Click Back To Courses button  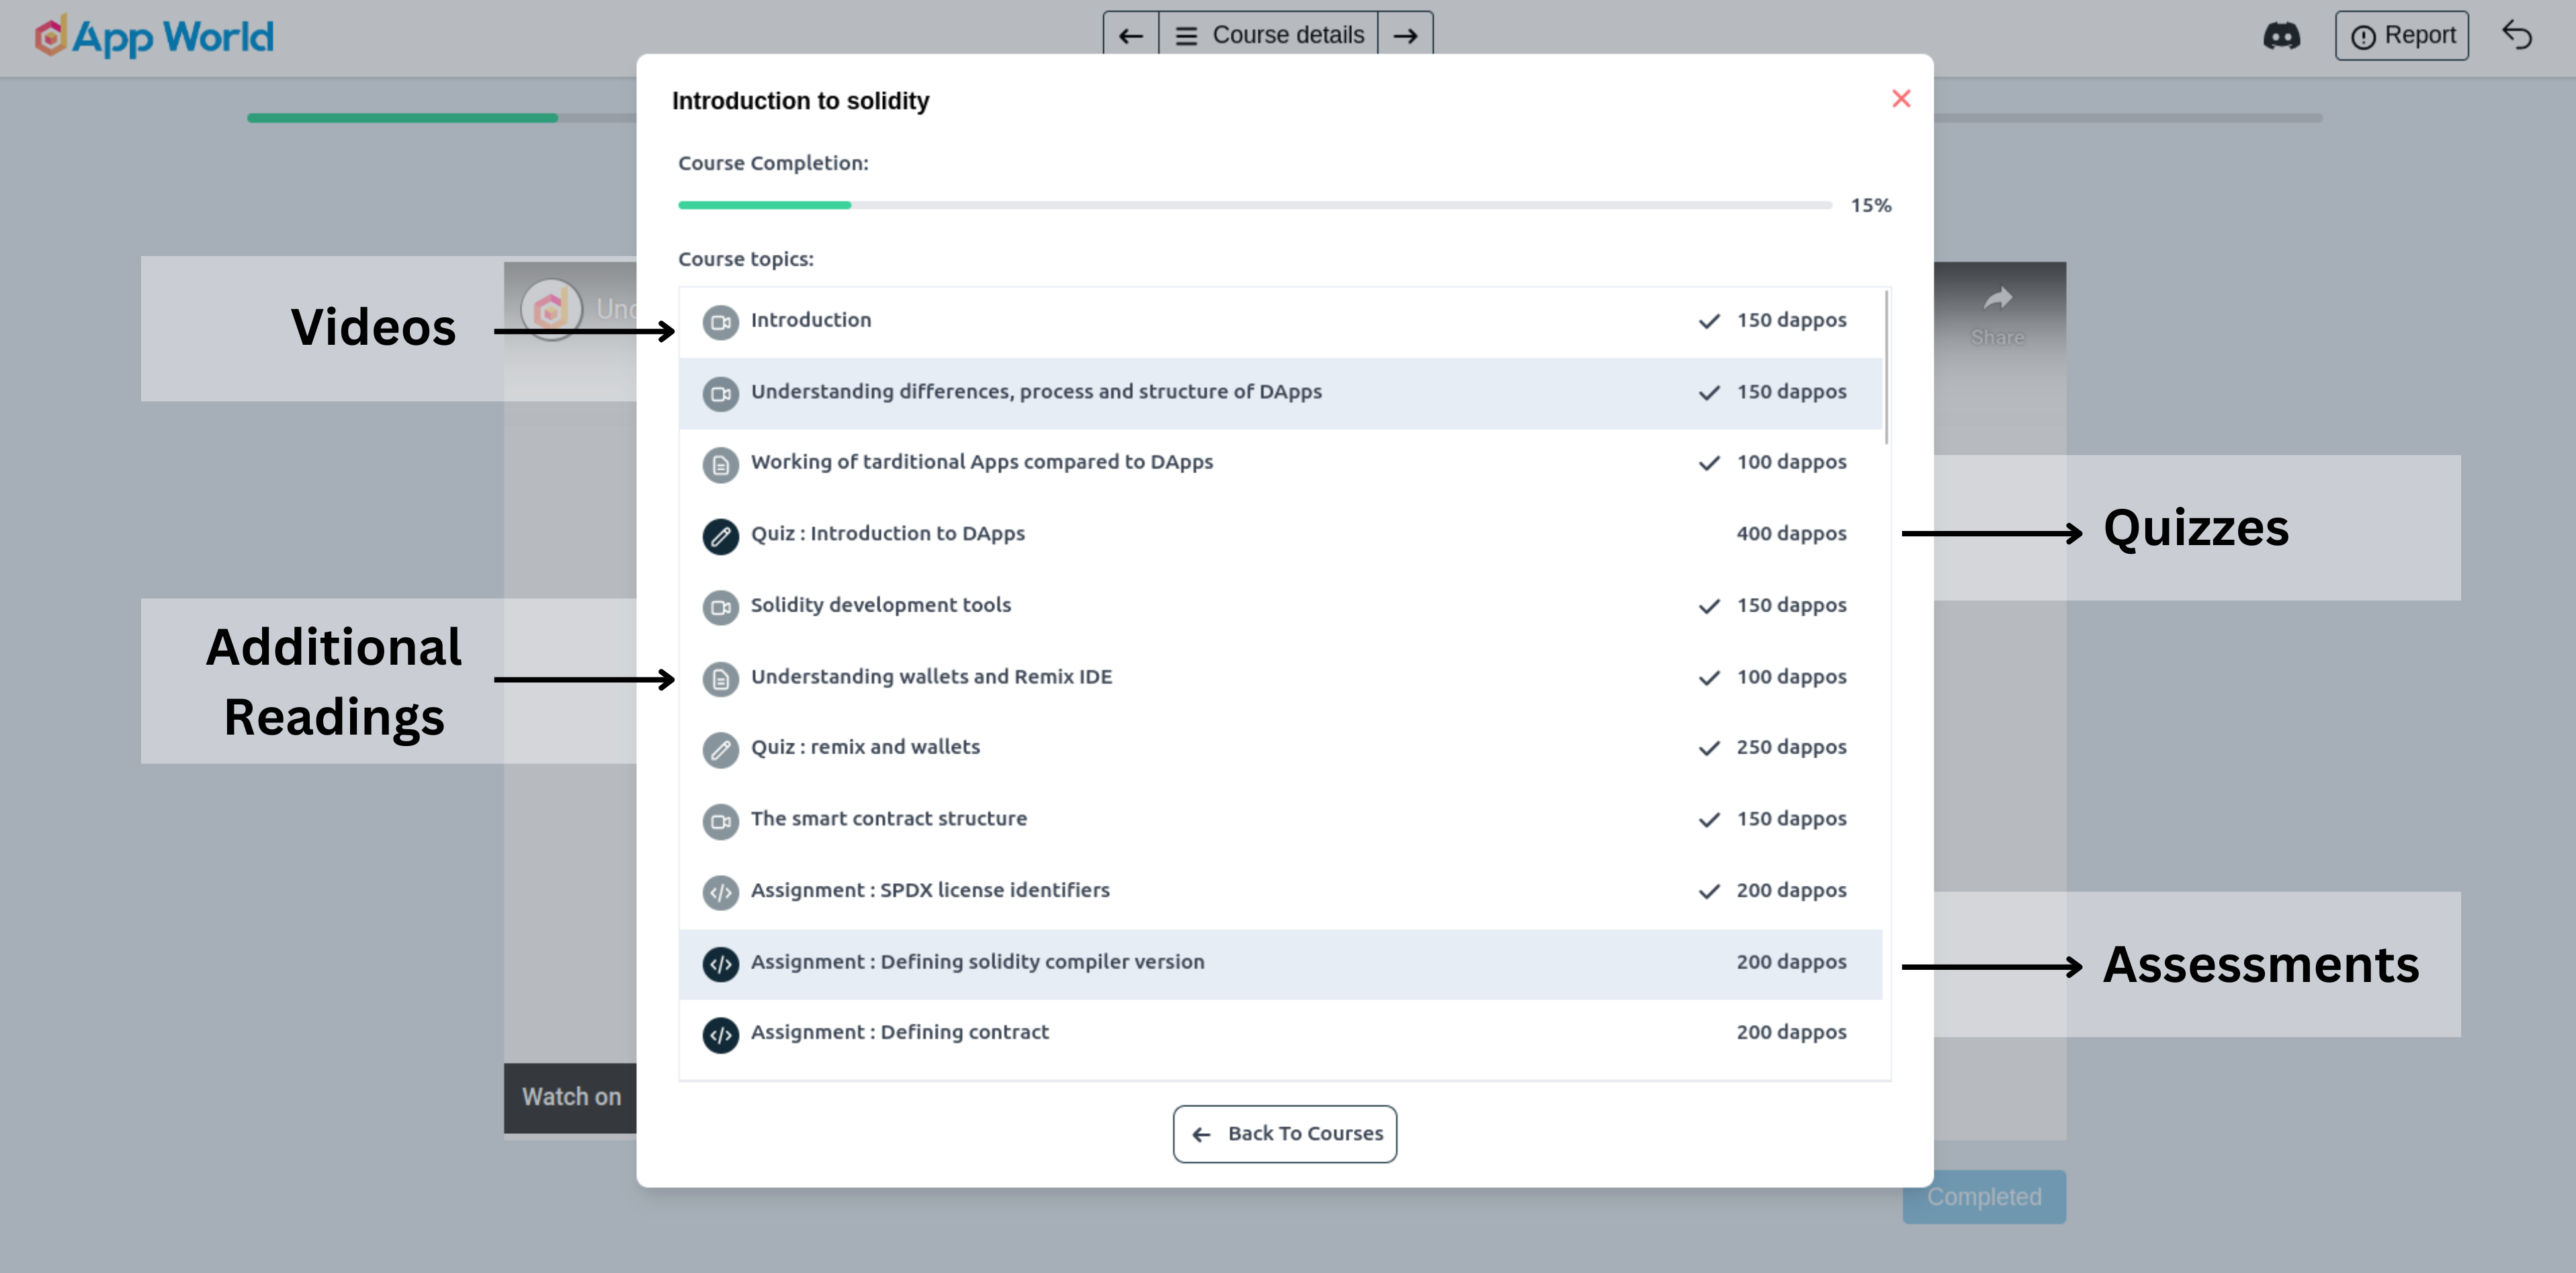(x=1285, y=1134)
